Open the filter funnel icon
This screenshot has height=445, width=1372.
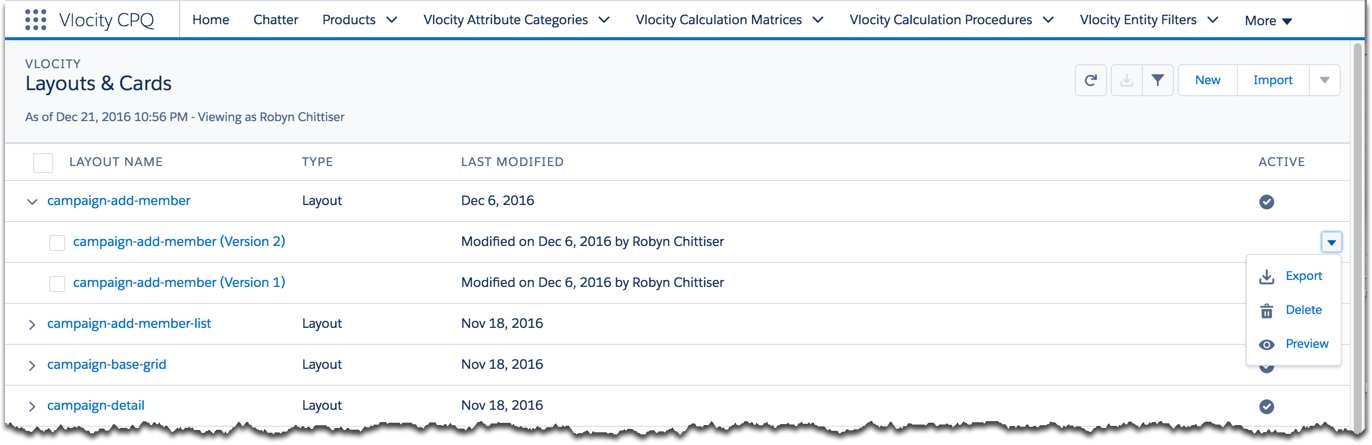click(x=1157, y=80)
